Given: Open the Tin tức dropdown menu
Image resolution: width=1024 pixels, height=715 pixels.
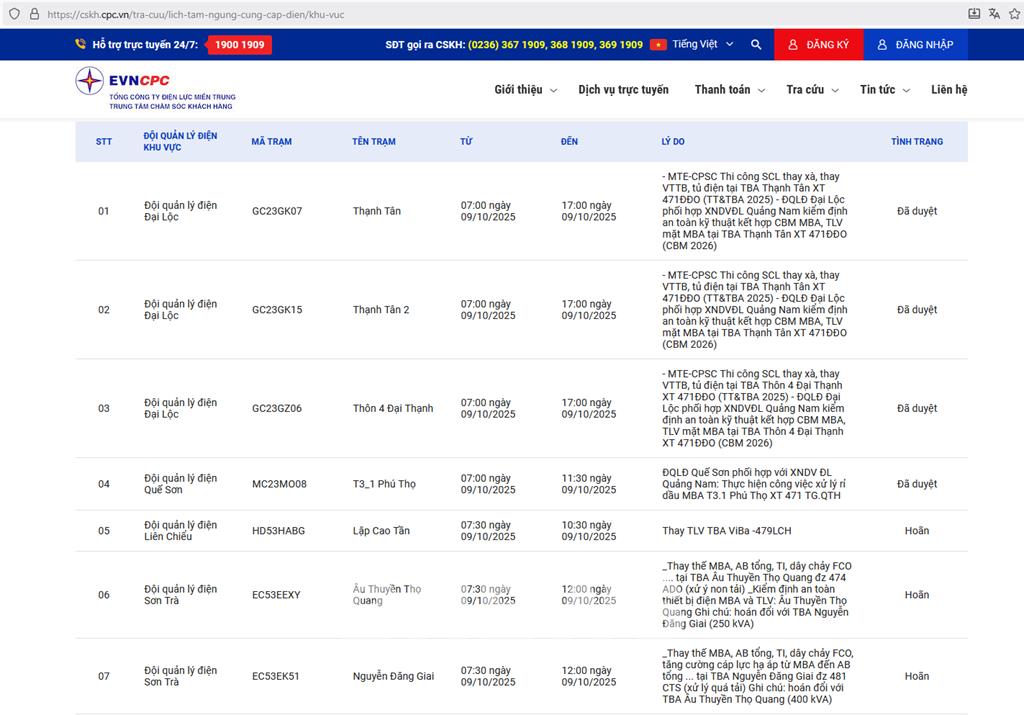Looking at the screenshot, I should (x=884, y=90).
